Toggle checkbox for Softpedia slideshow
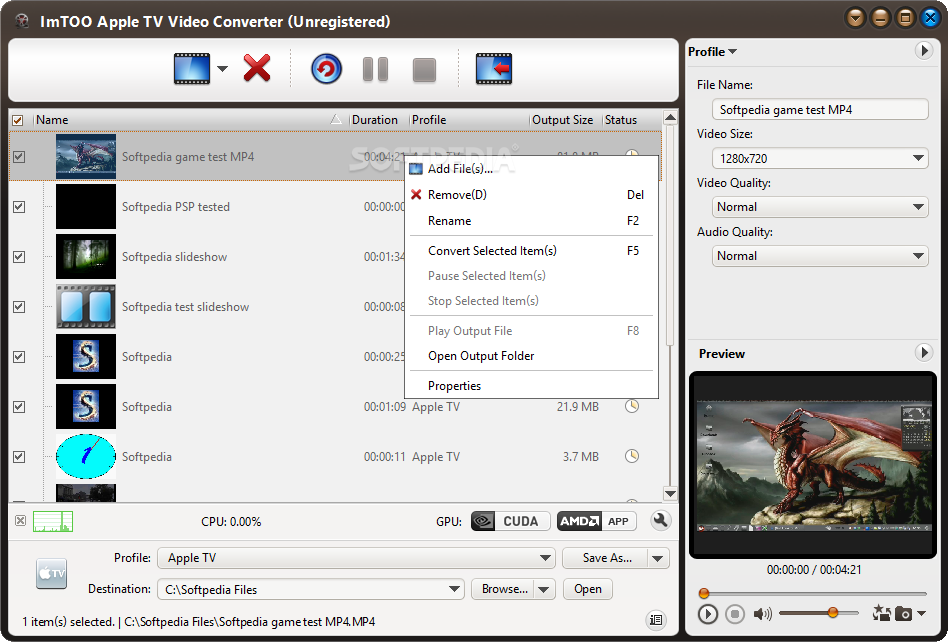948x642 pixels. pyautogui.click(x=19, y=256)
